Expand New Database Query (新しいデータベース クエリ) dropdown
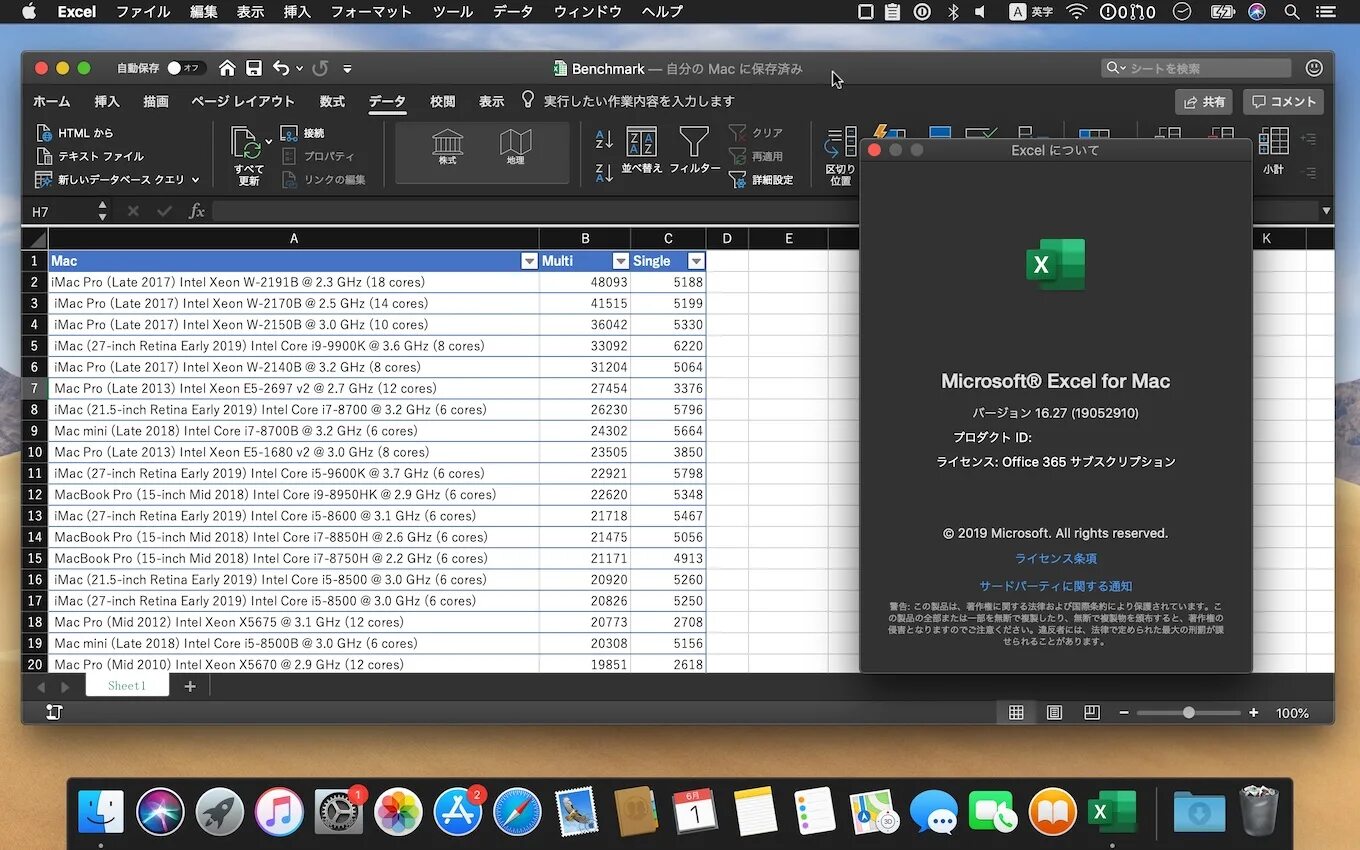1360x850 pixels. [x=195, y=180]
